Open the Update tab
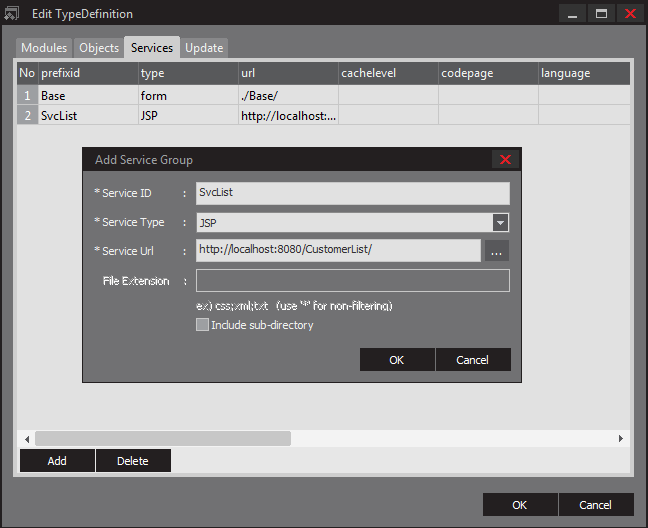Image resolution: width=648 pixels, height=528 pixels. pos(204,48)
